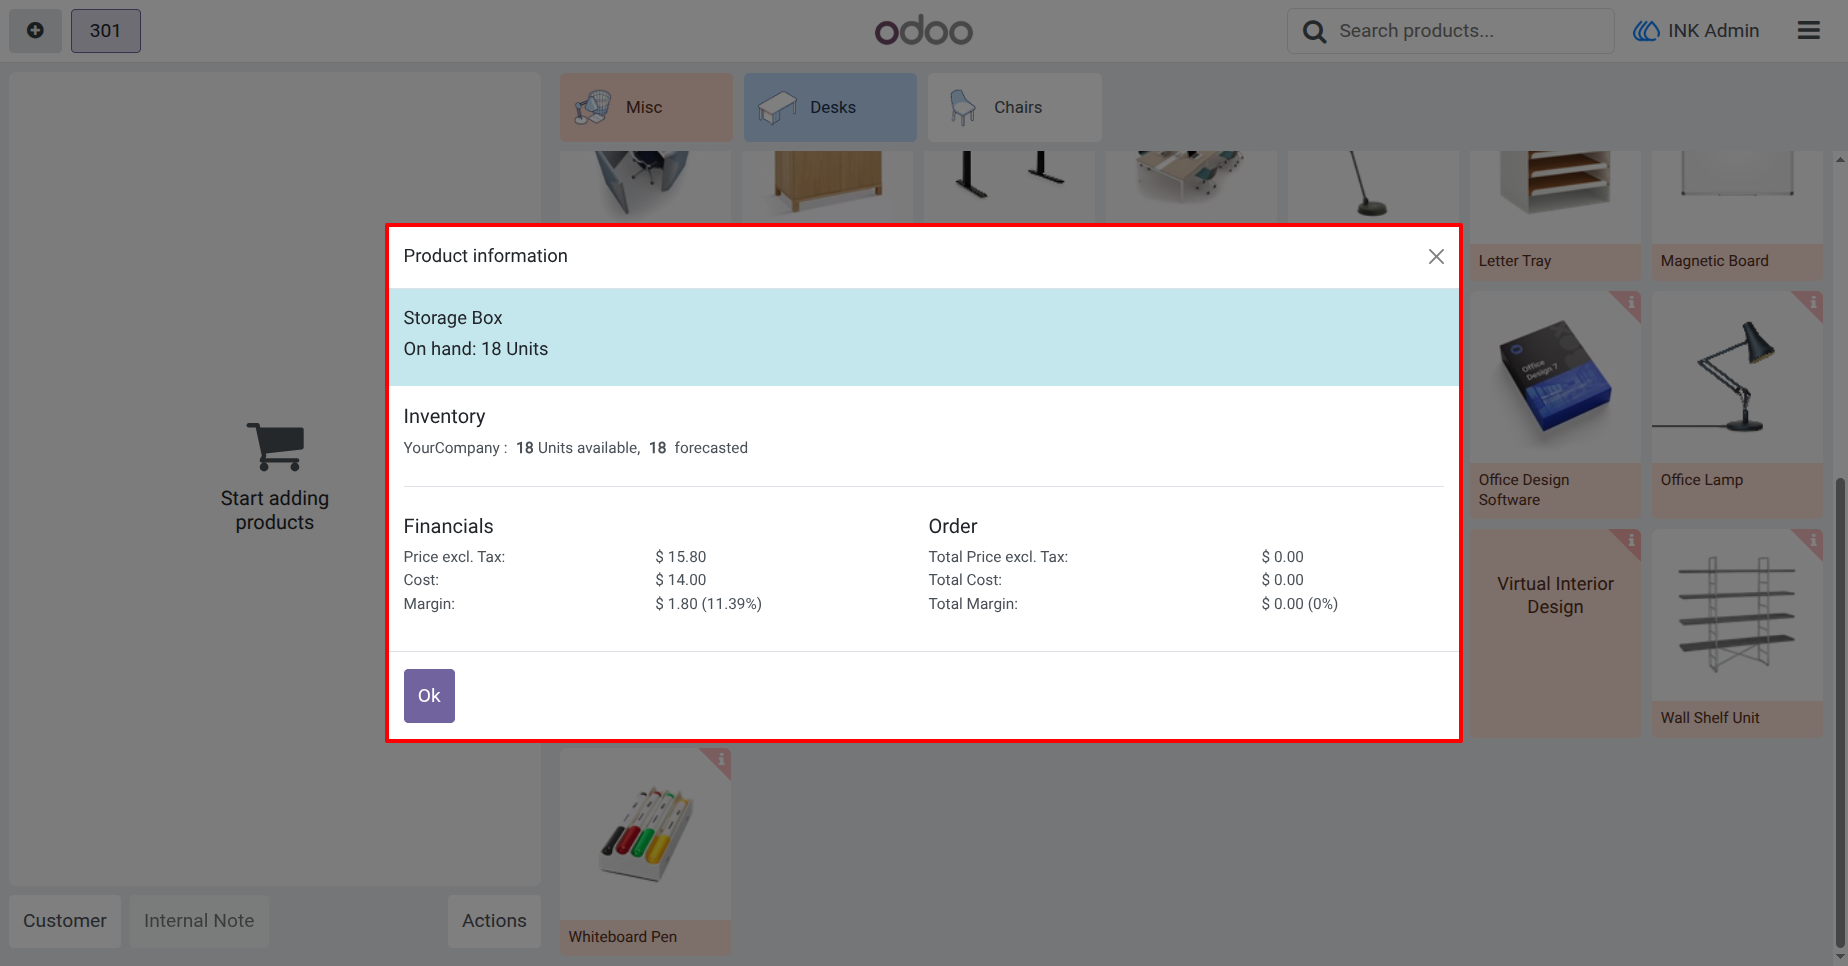The height and width of the screenshot is (966, 1848).
Task: Add Letter Tray product
Action: point(1555,215)
